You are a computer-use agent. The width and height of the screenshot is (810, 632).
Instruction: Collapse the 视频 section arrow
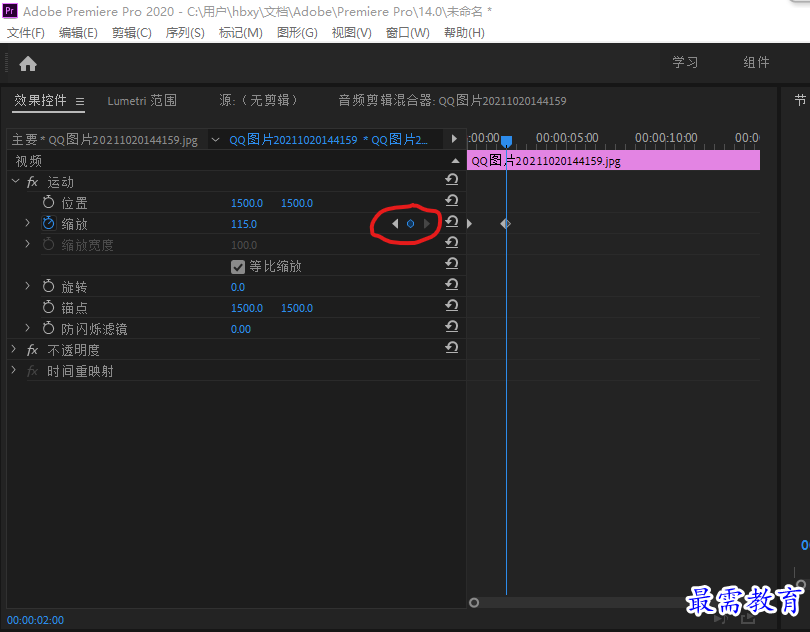455,161
